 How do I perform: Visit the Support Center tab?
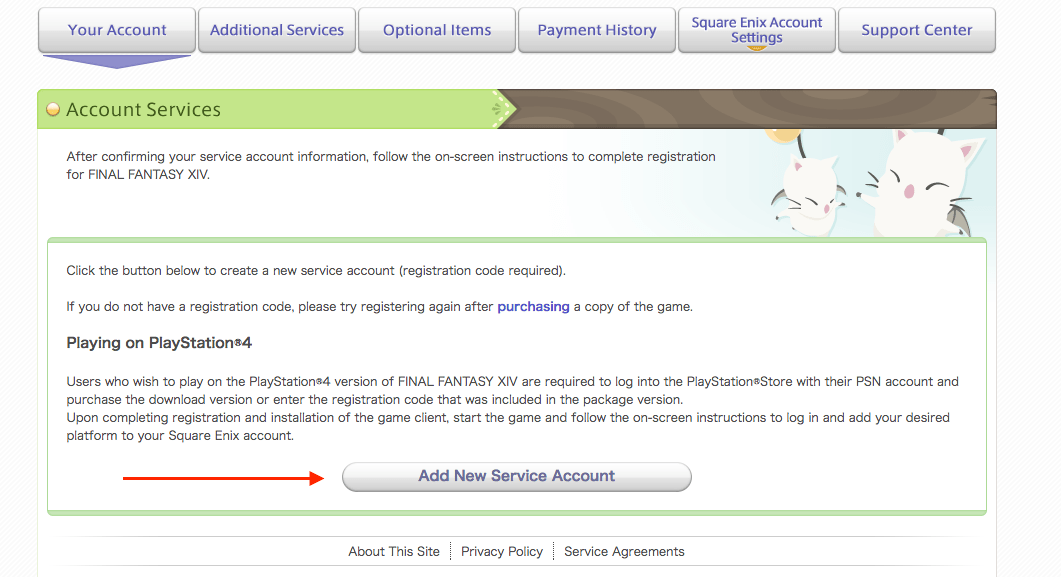[917, 30]
